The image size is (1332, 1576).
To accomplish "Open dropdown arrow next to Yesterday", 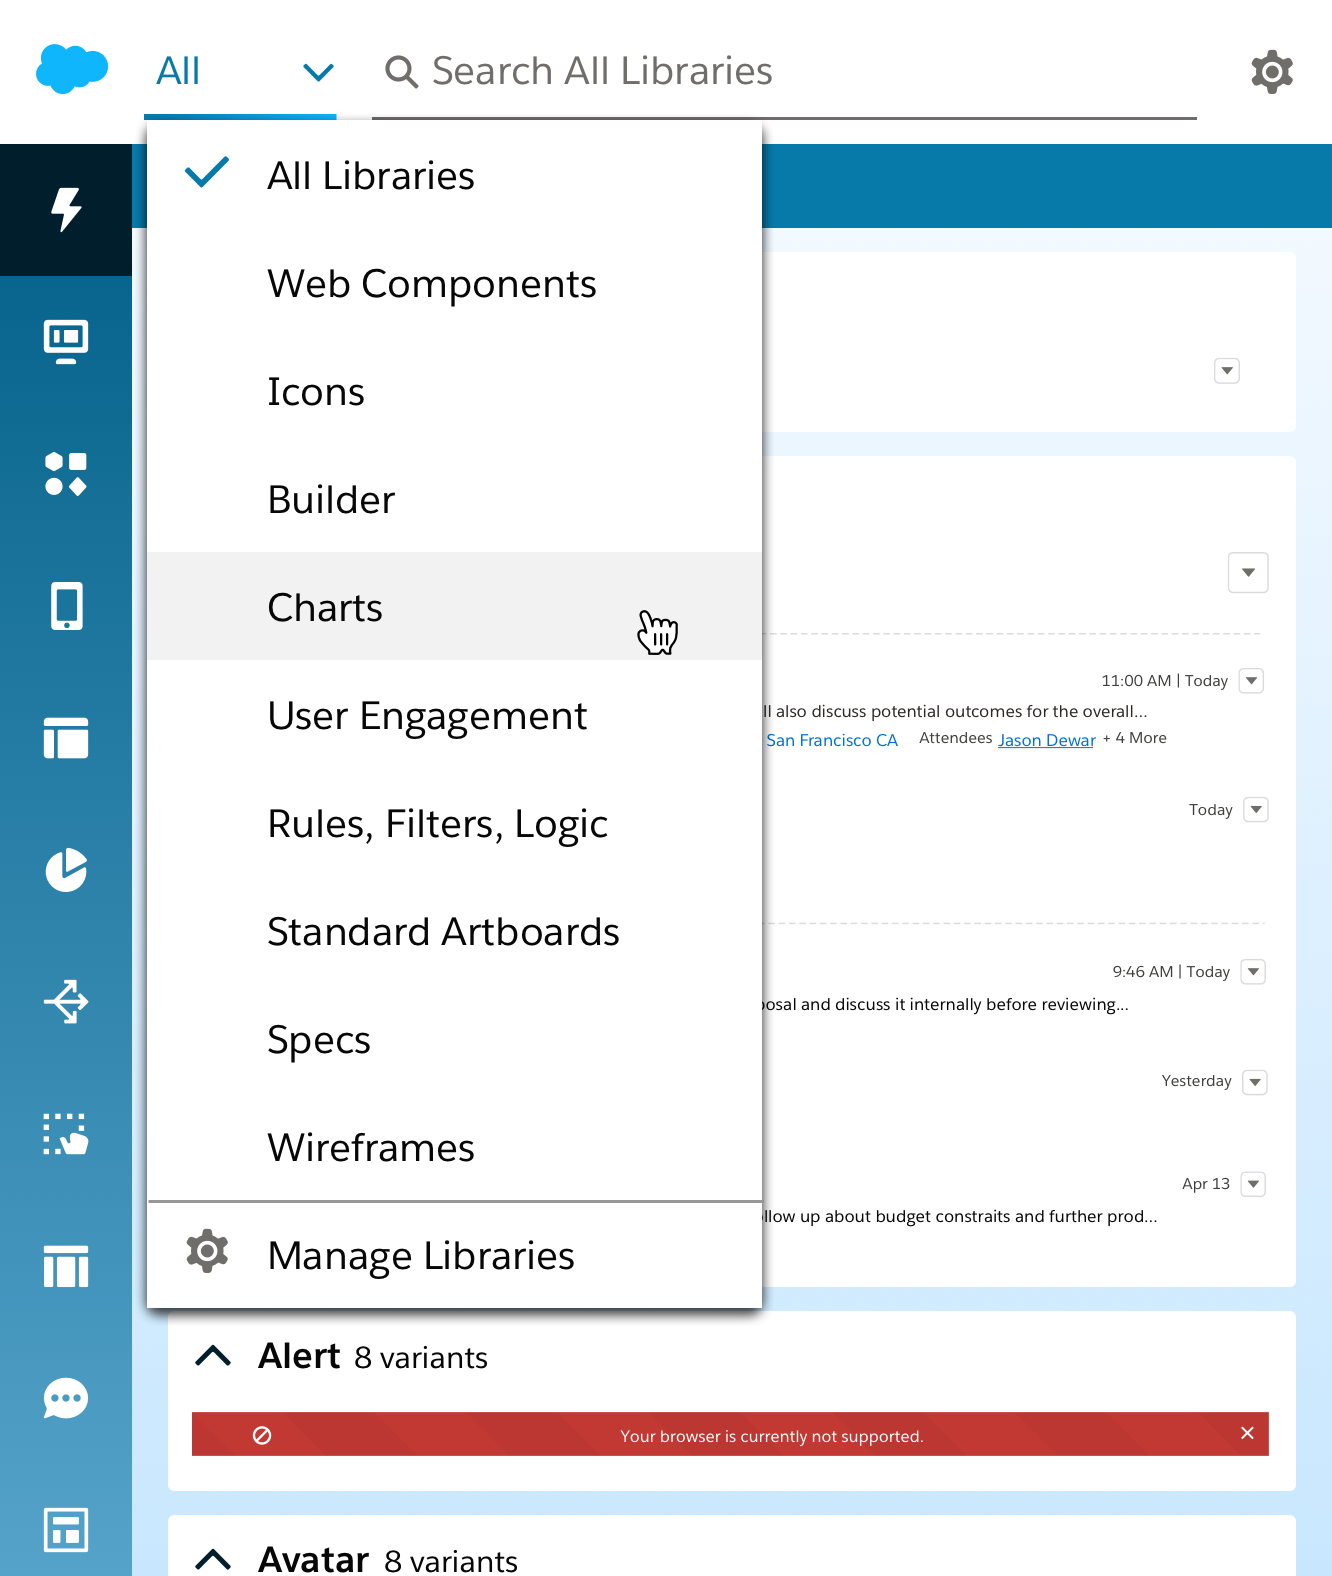I will tap(1255, 1082).
